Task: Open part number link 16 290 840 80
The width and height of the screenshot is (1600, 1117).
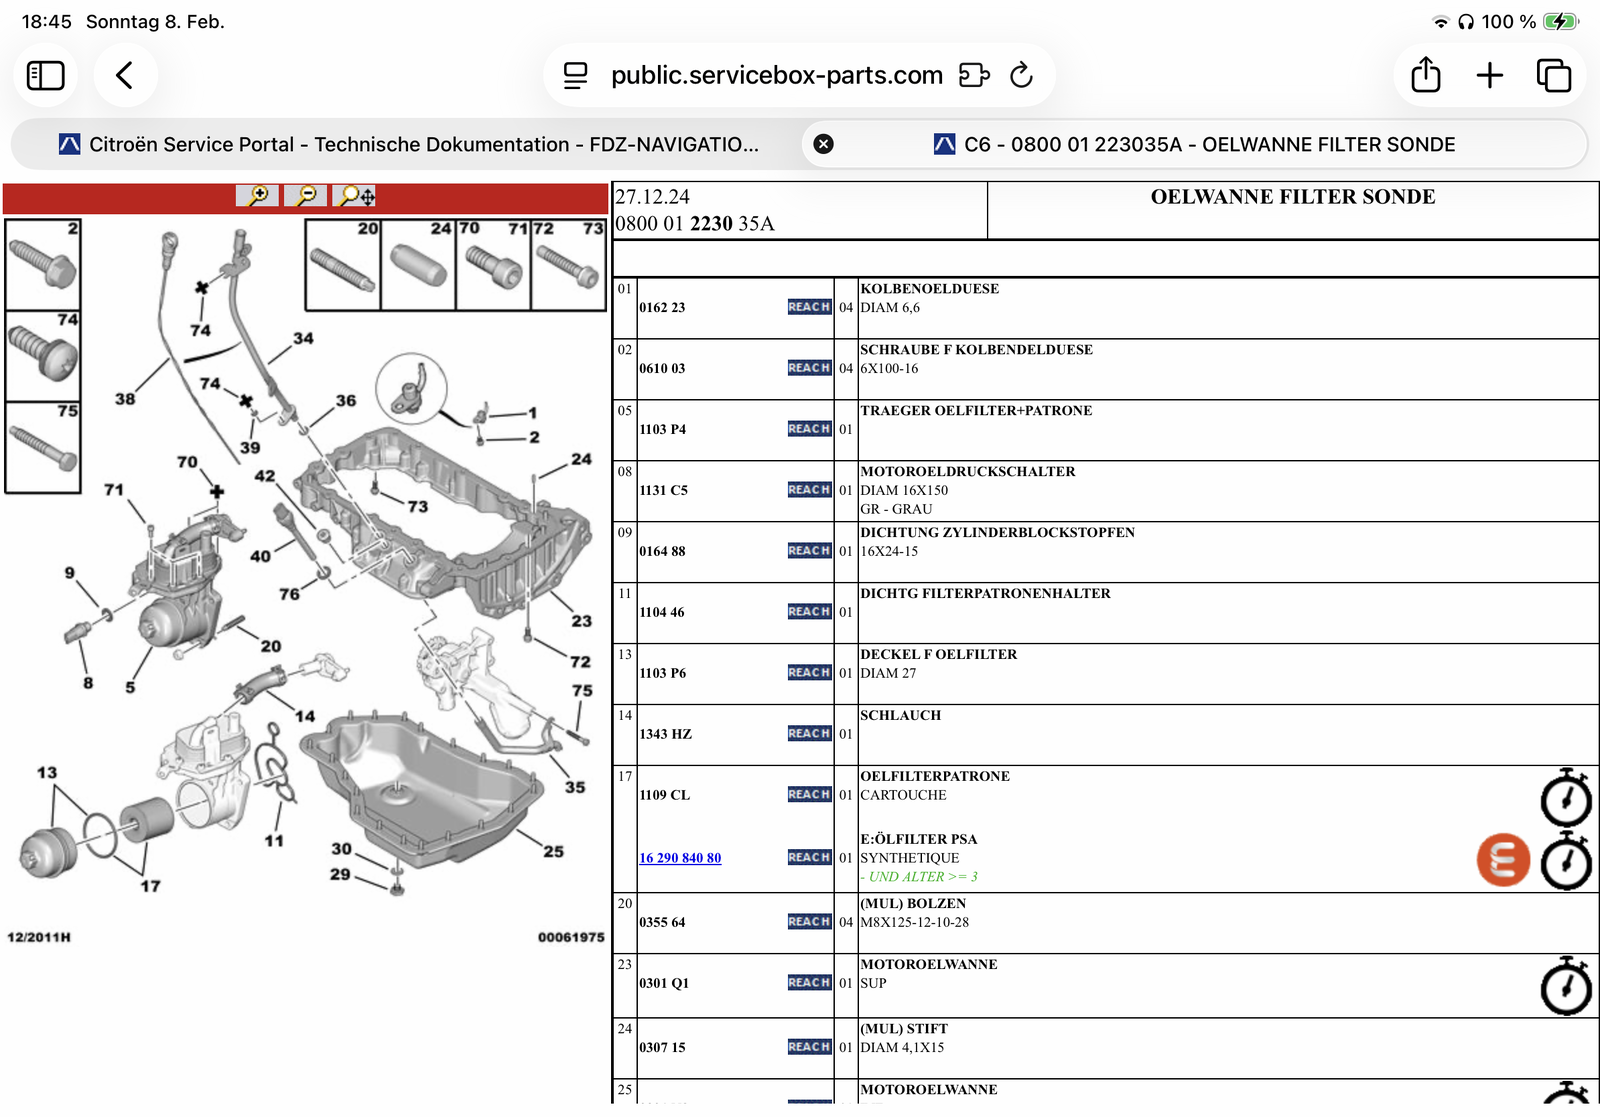Action: tap(680, 858)
